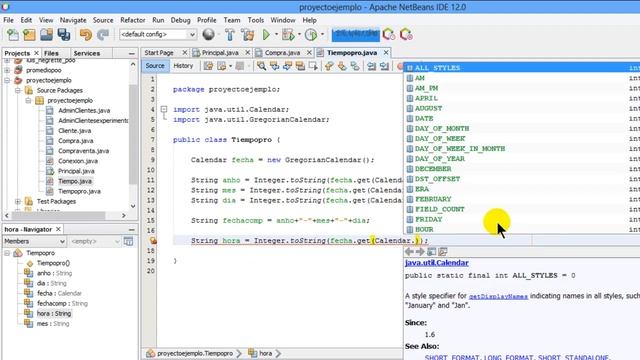
Task: Click the globe browser icon
Action: (x=209, y=35)
